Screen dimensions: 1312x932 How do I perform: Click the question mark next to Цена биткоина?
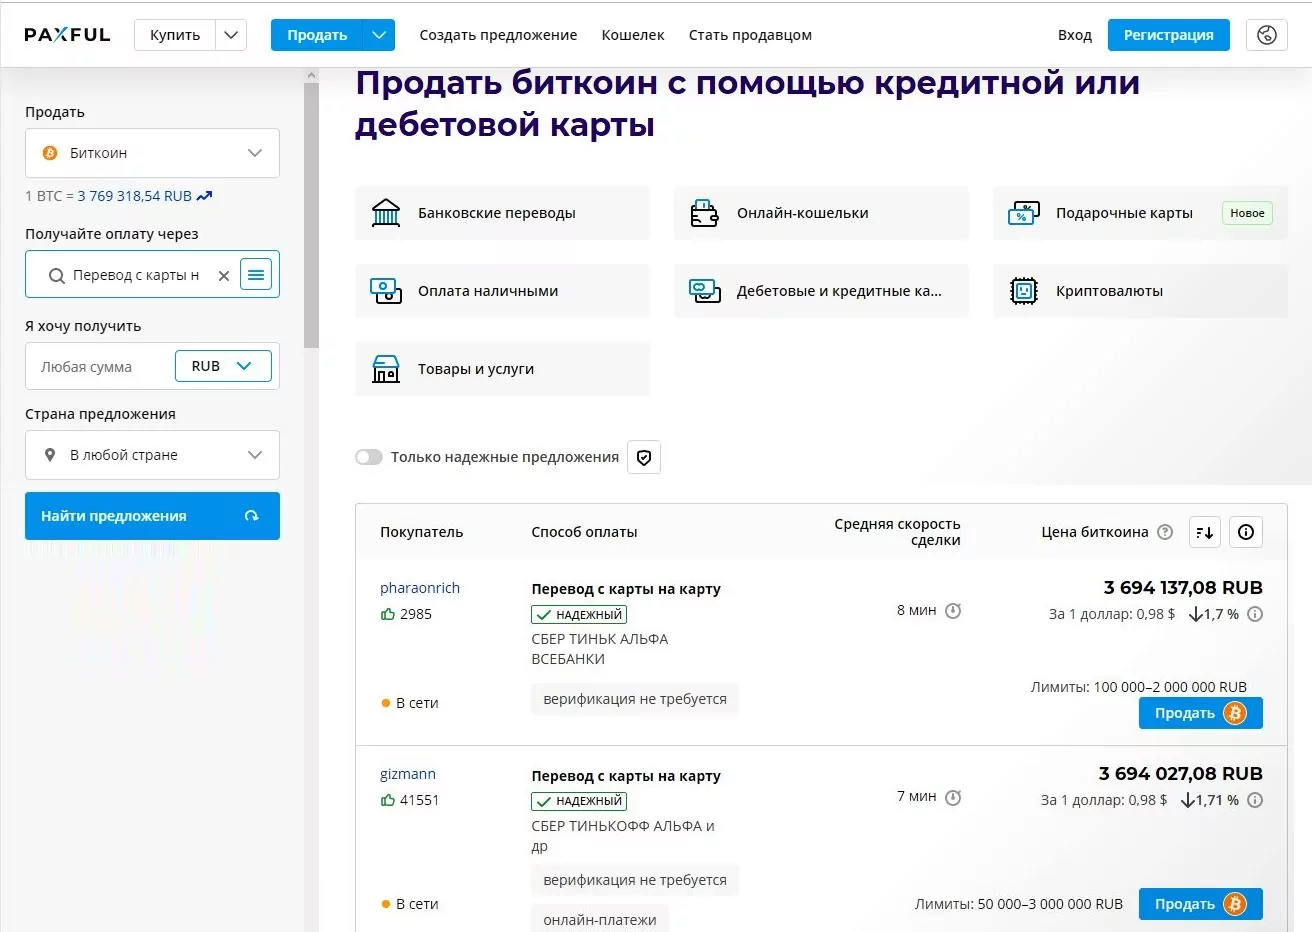tap(1165, 532)
